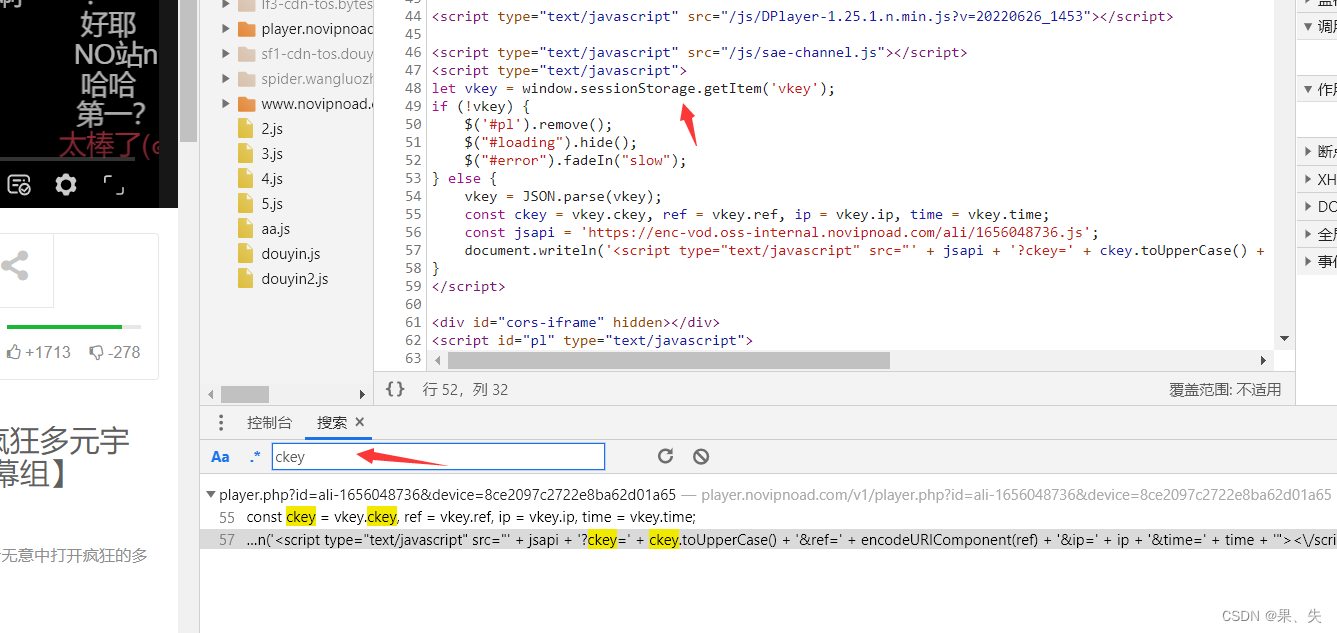
Task: Click the www.novipnoad folder icon
Action: [246, 104]
